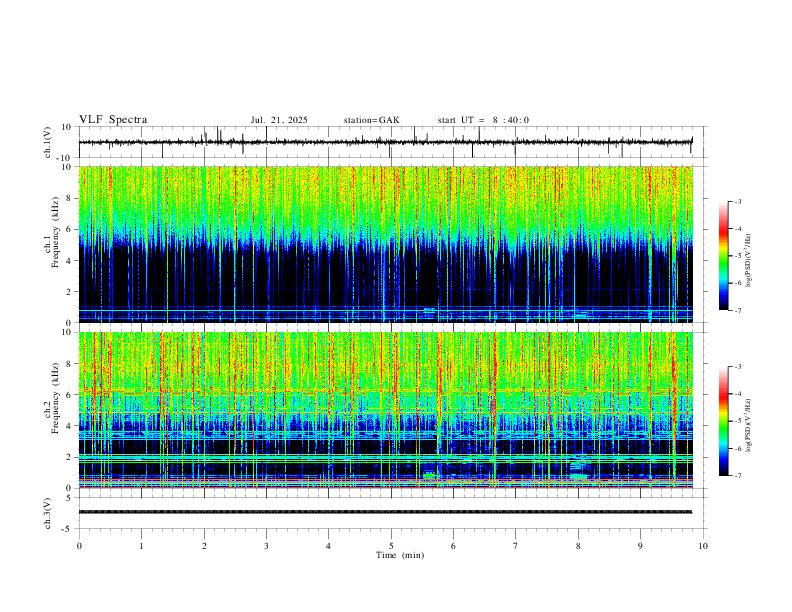The height and width of the screenshot is (612, 792).
Task: Click the "-6" label on lower color bar
Action: 737,448
